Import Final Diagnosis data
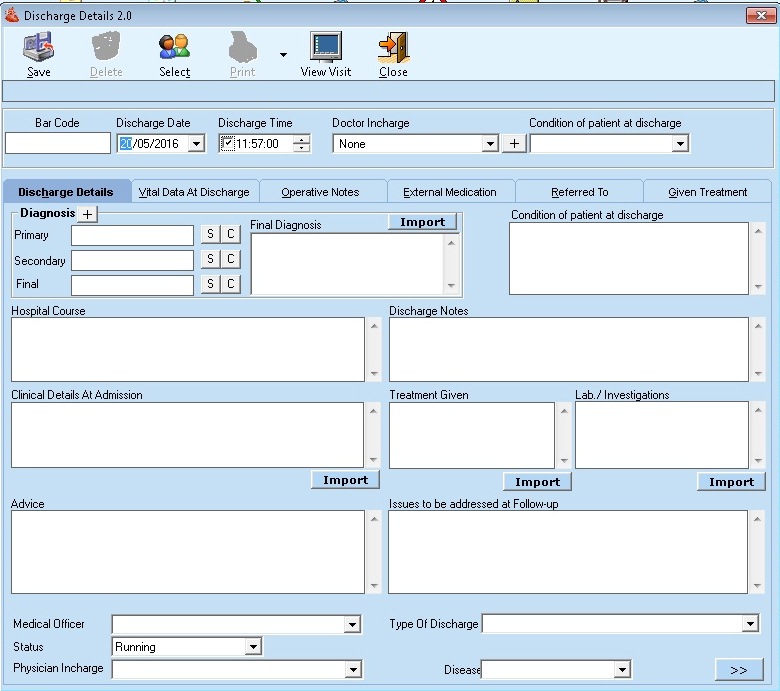Viewport: 780px width, 691px height. tap(422, 222)
